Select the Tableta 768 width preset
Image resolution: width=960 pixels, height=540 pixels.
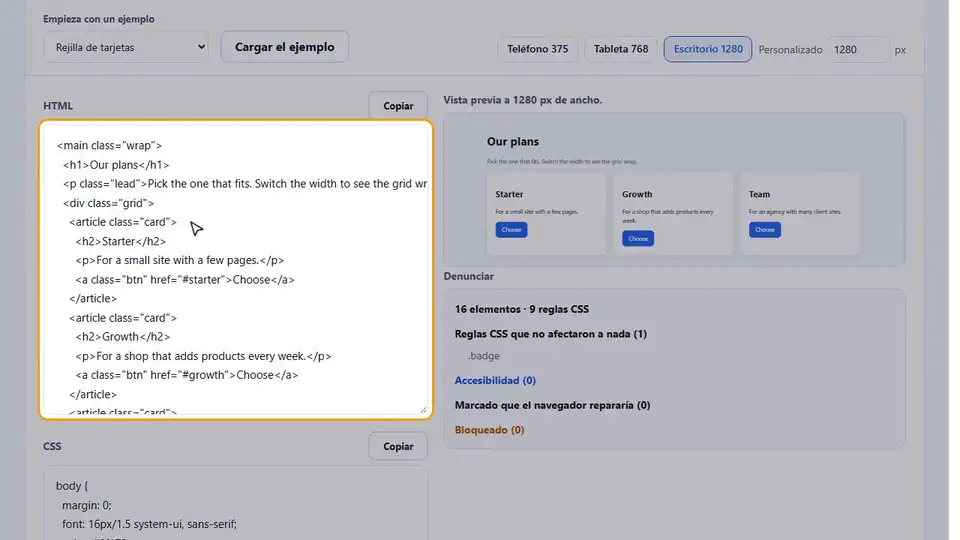(x=621, y=49)
